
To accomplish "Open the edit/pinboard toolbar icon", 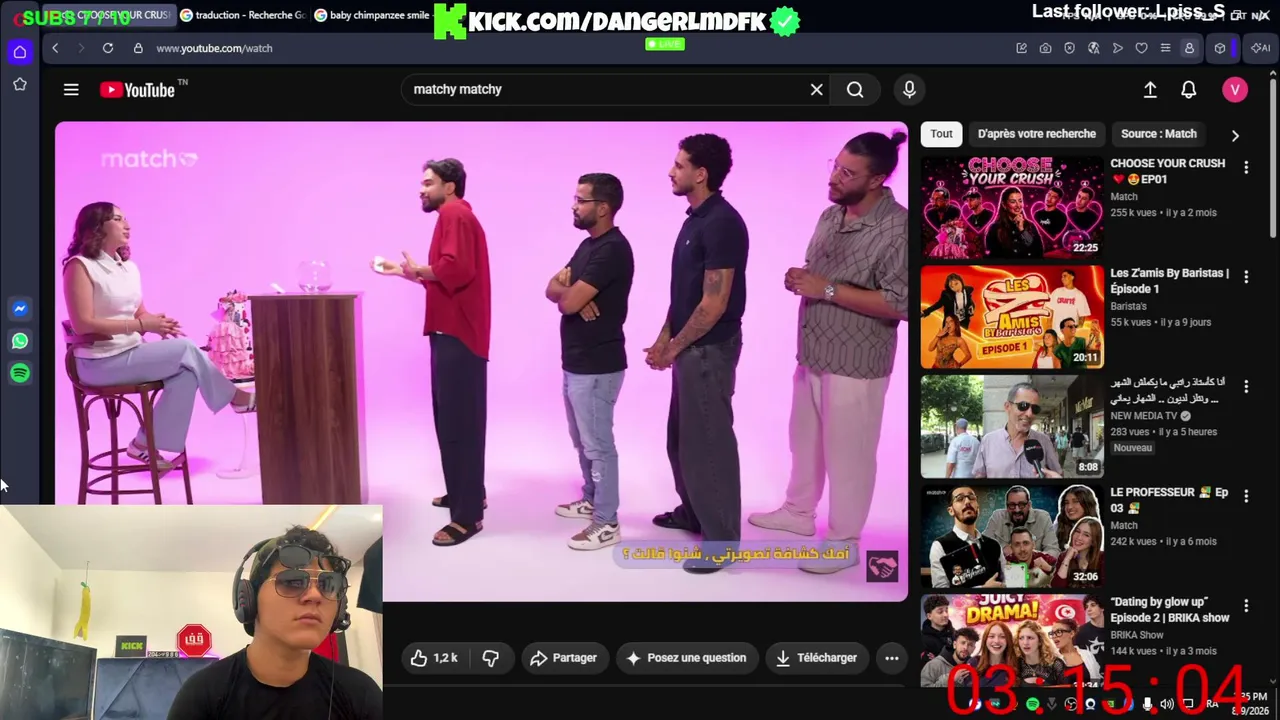I will click(x=1021, y=48).
